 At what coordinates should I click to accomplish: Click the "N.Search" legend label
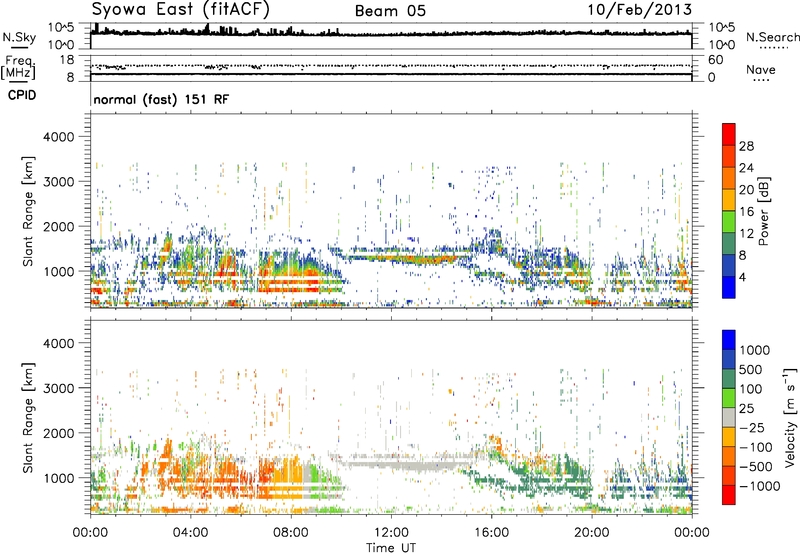(772, 37)
